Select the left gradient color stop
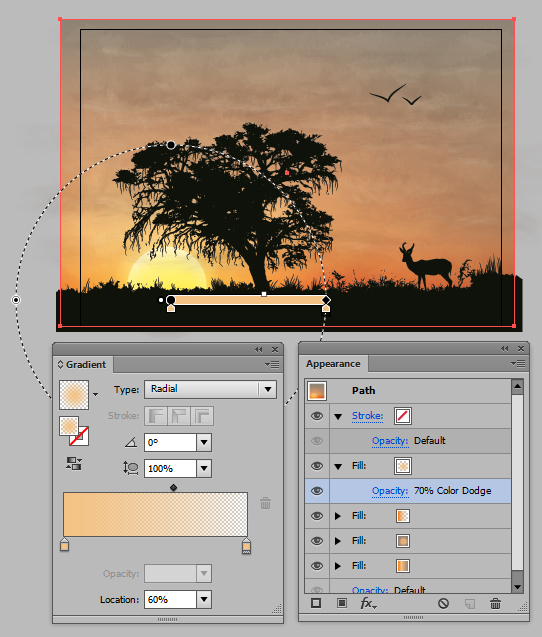Screen dimensions: 542x637 [65, 545]
